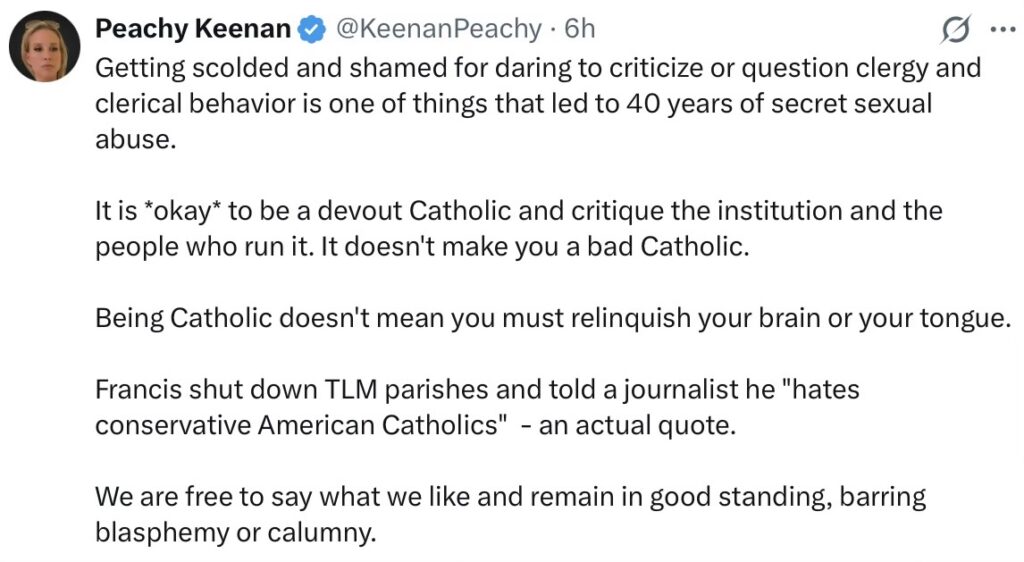The width and height of the screenshot is (1024, 562).
Task: Click the words "blasphemy or calumny."
Action: point(235,531)
